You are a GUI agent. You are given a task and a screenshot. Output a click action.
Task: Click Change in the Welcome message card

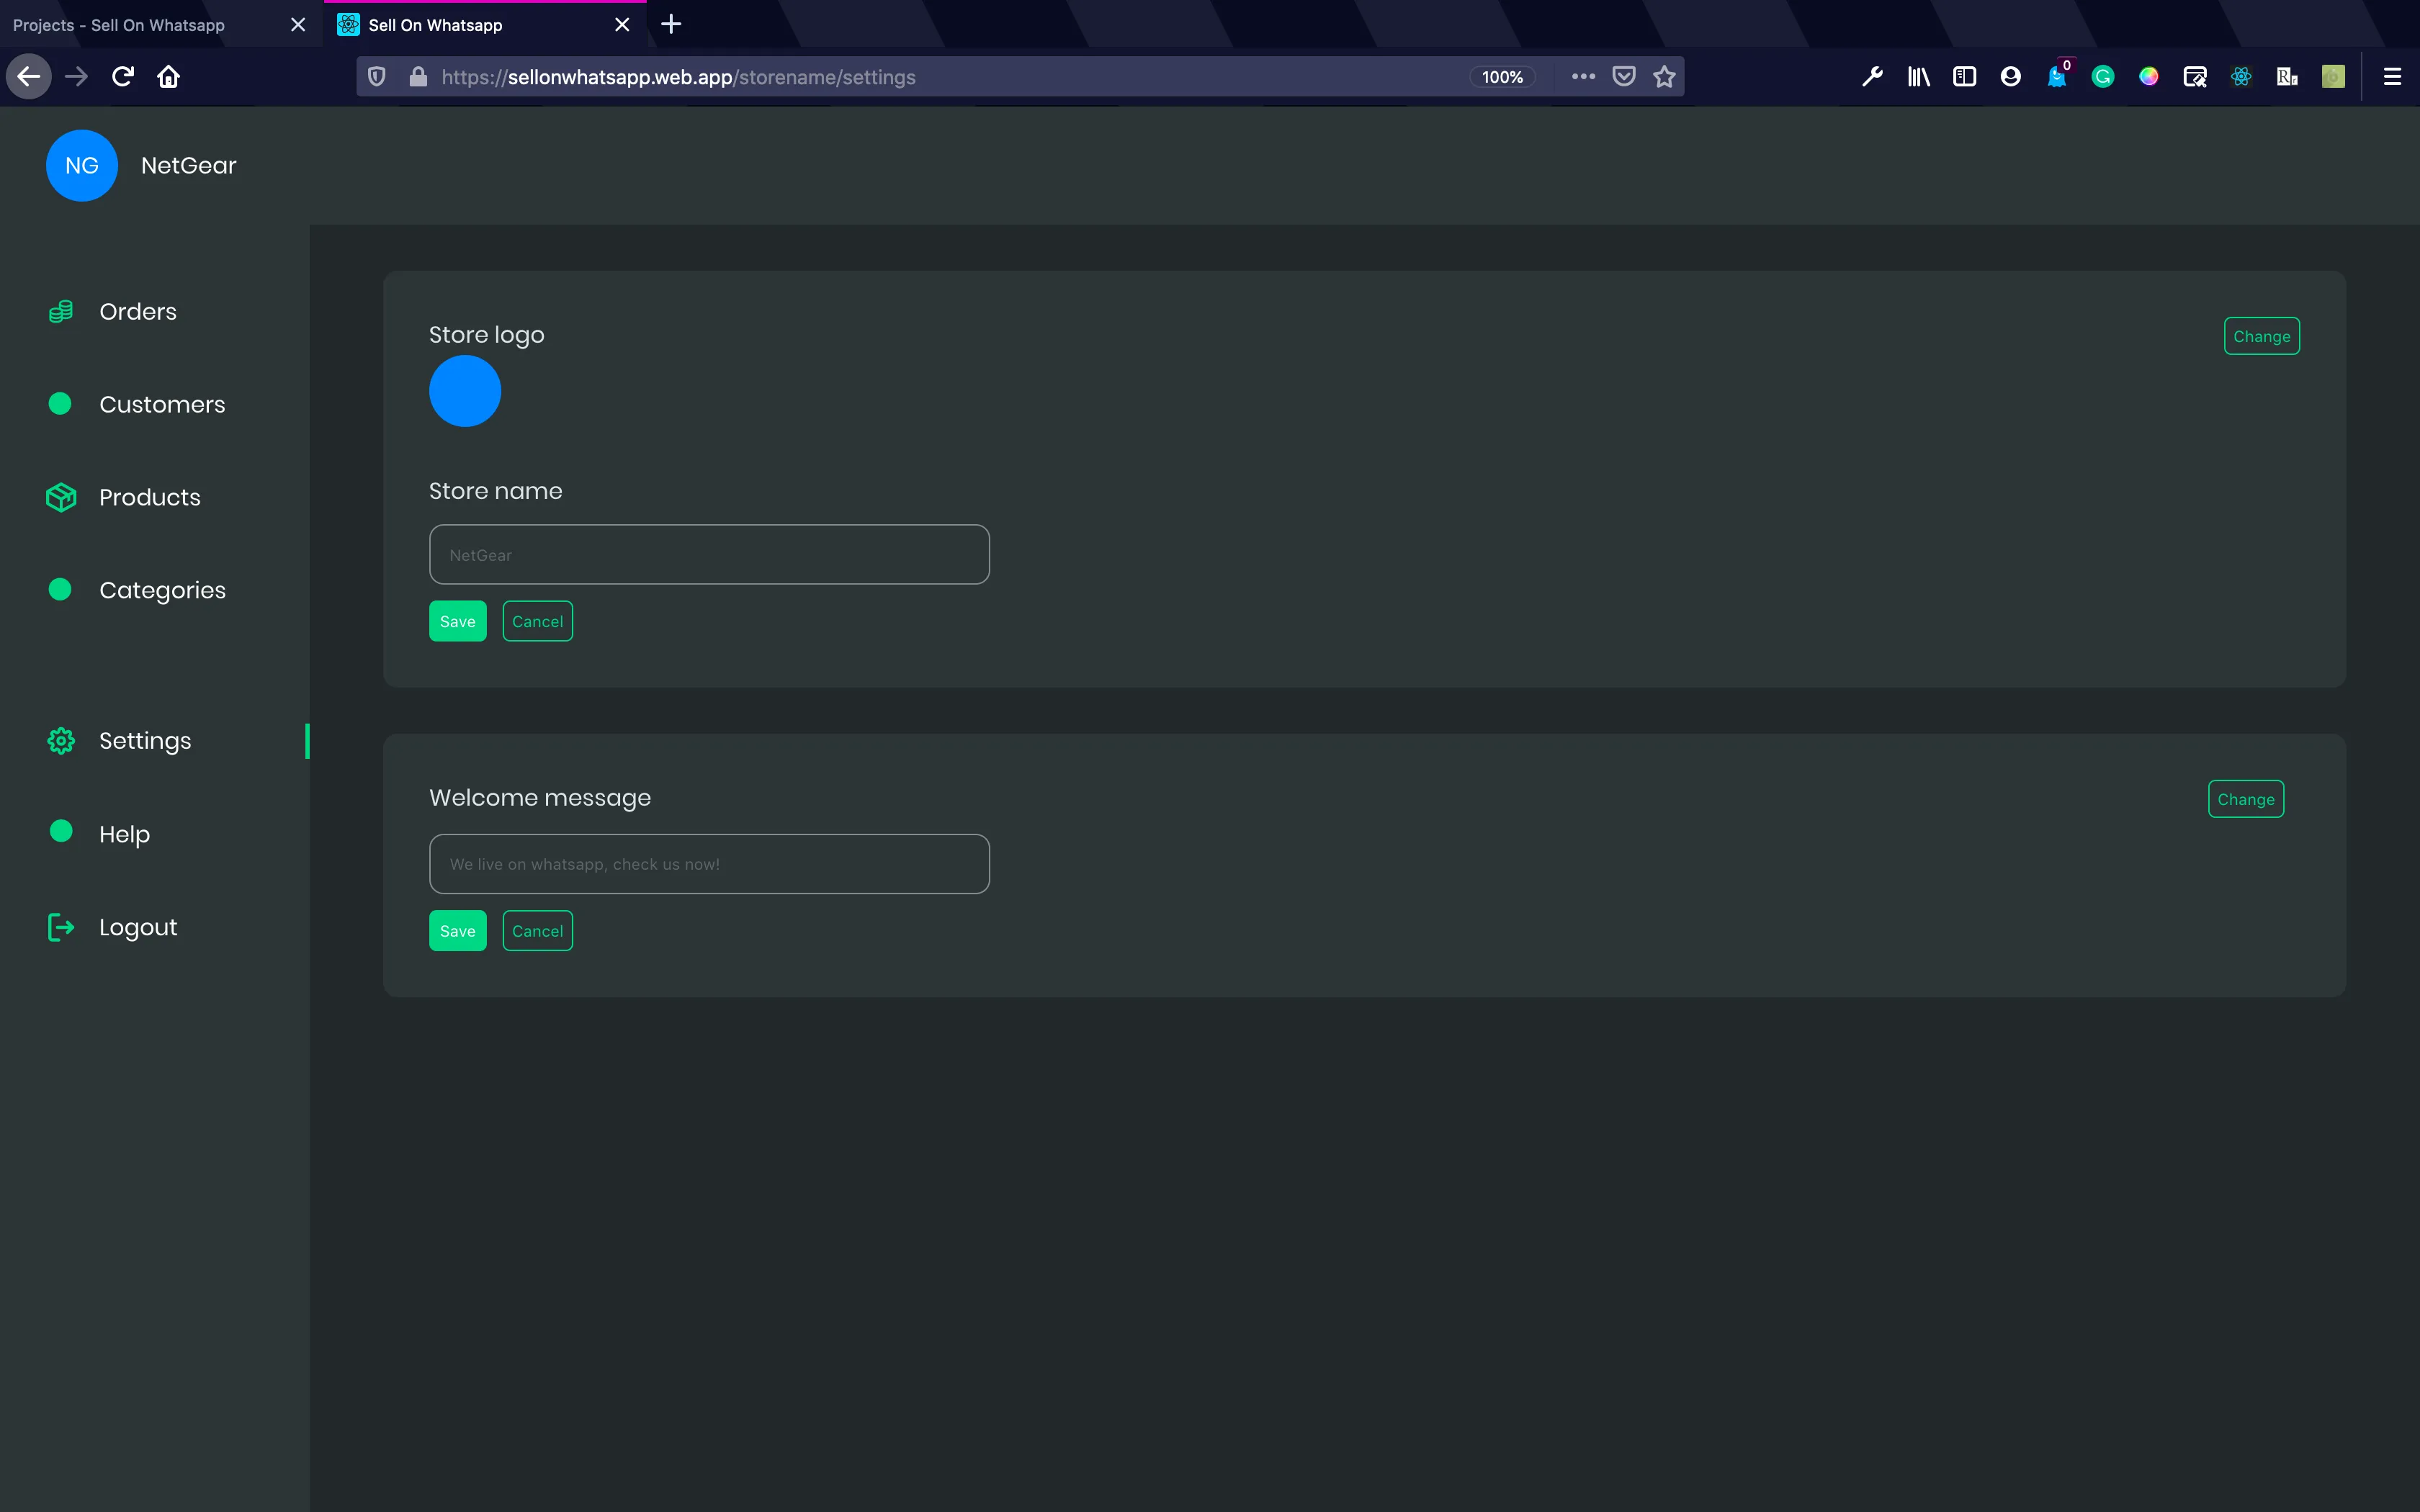pyautogui.click(x=2245, y=799)
